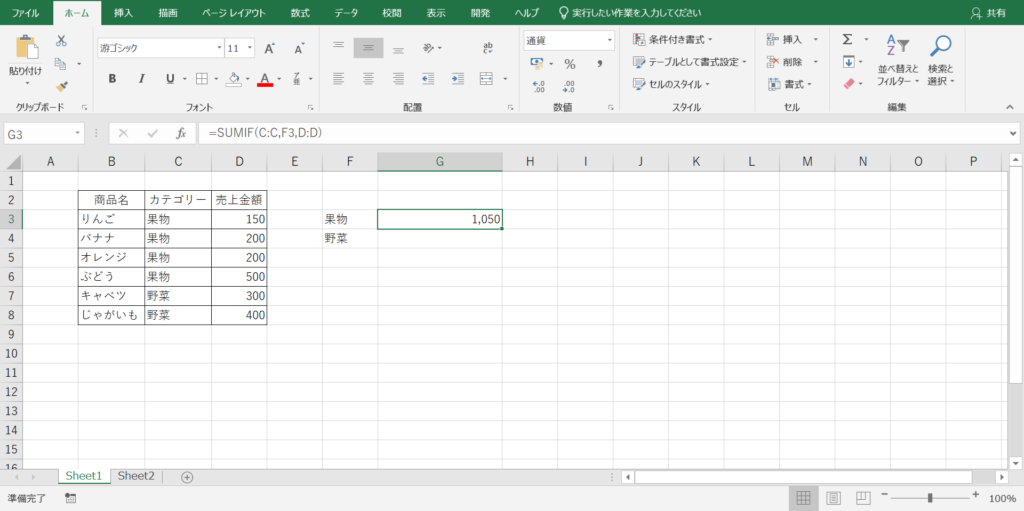The height and width of the screenshot is (511, 1024).
Task: Expand Cell Styles (セルのスタイル) menu
Action: pos(671,84)
